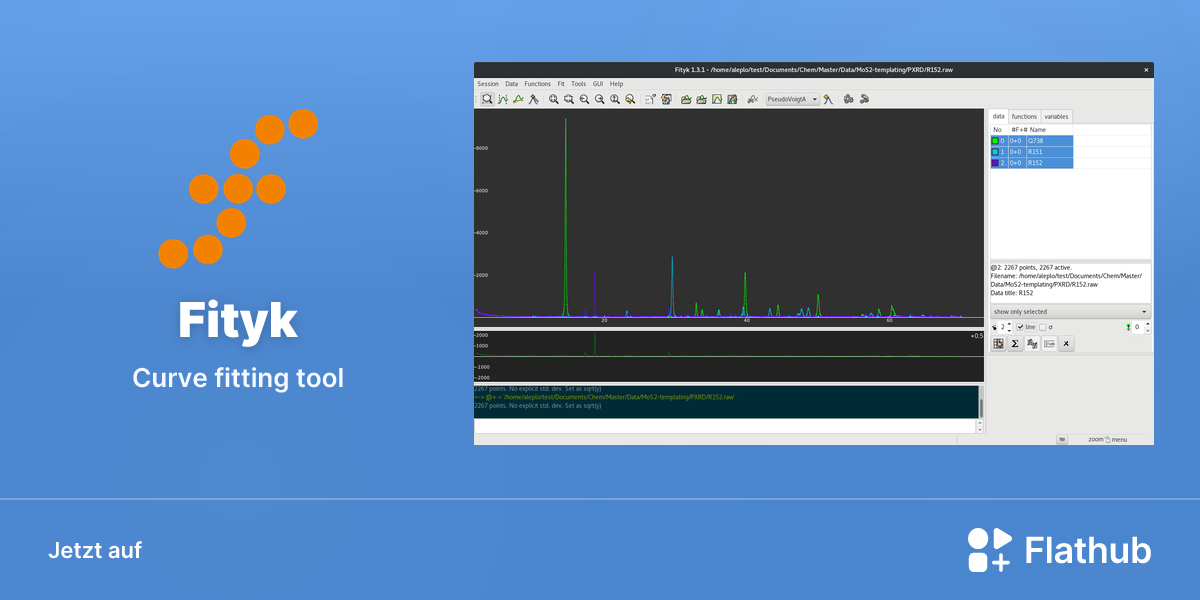Select the Q738 dataset row
Screen dimensions: 1200x600
[1031, 141]
